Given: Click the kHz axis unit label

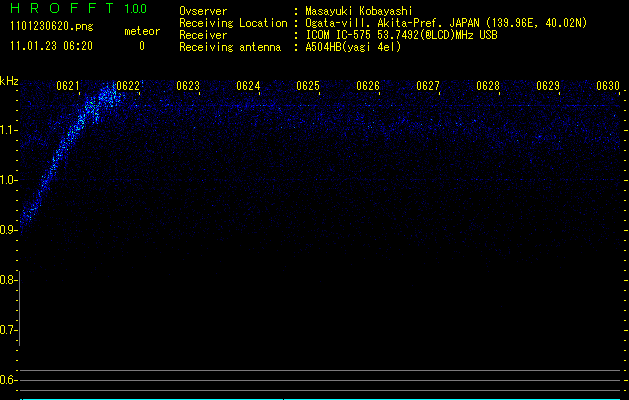Looking at the screenshot, I should 9,81.
